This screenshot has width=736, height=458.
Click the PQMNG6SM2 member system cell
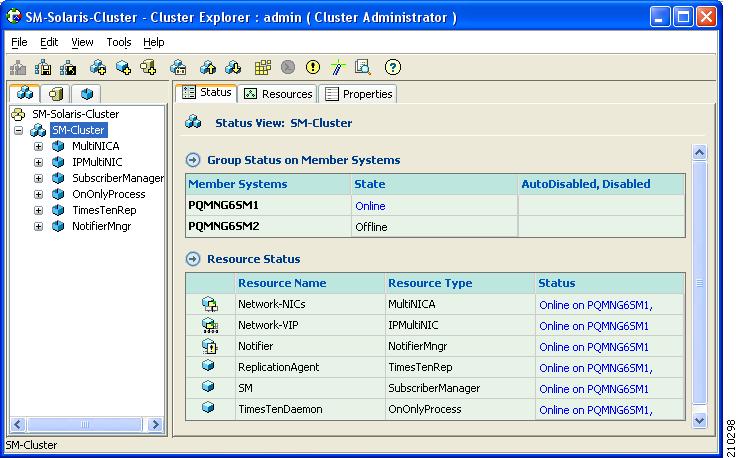pyautogui.click(x=268, y=227)
